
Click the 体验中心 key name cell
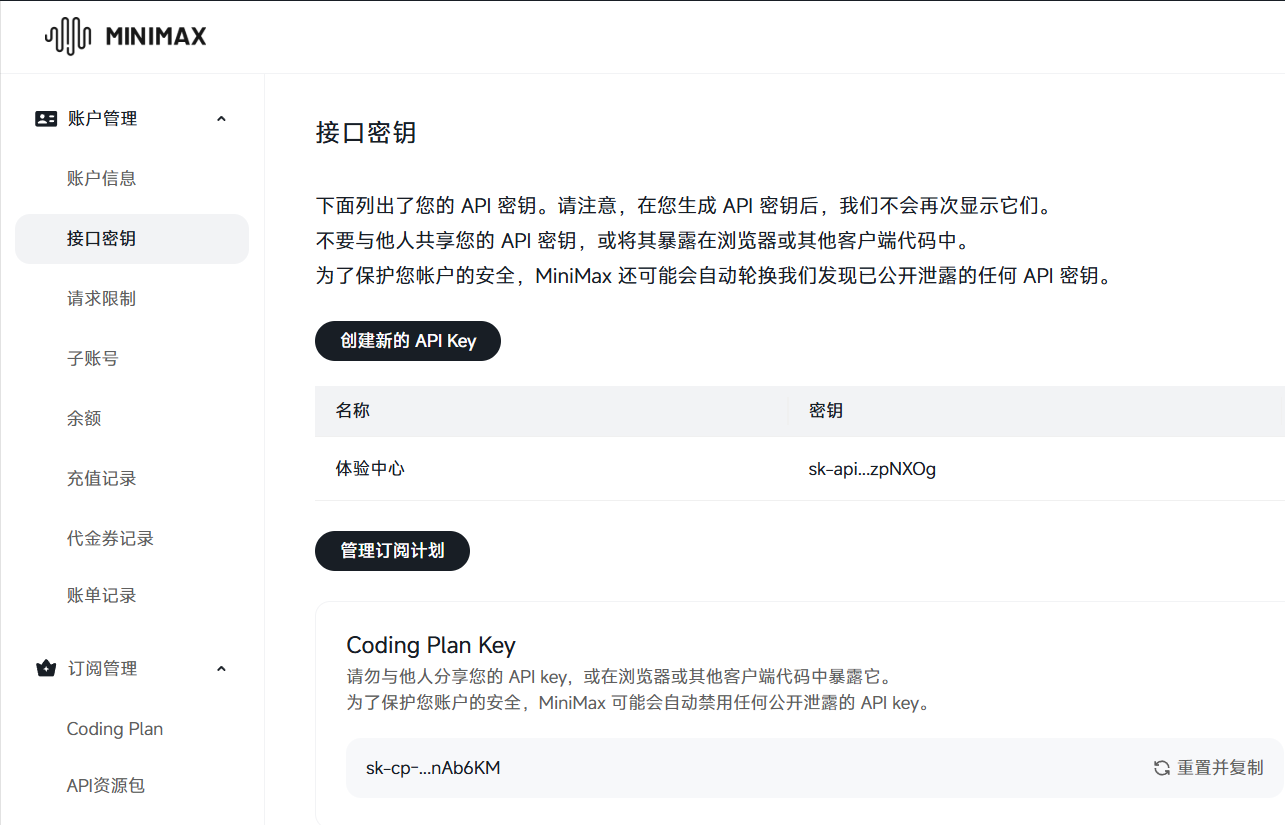(370, 468)
